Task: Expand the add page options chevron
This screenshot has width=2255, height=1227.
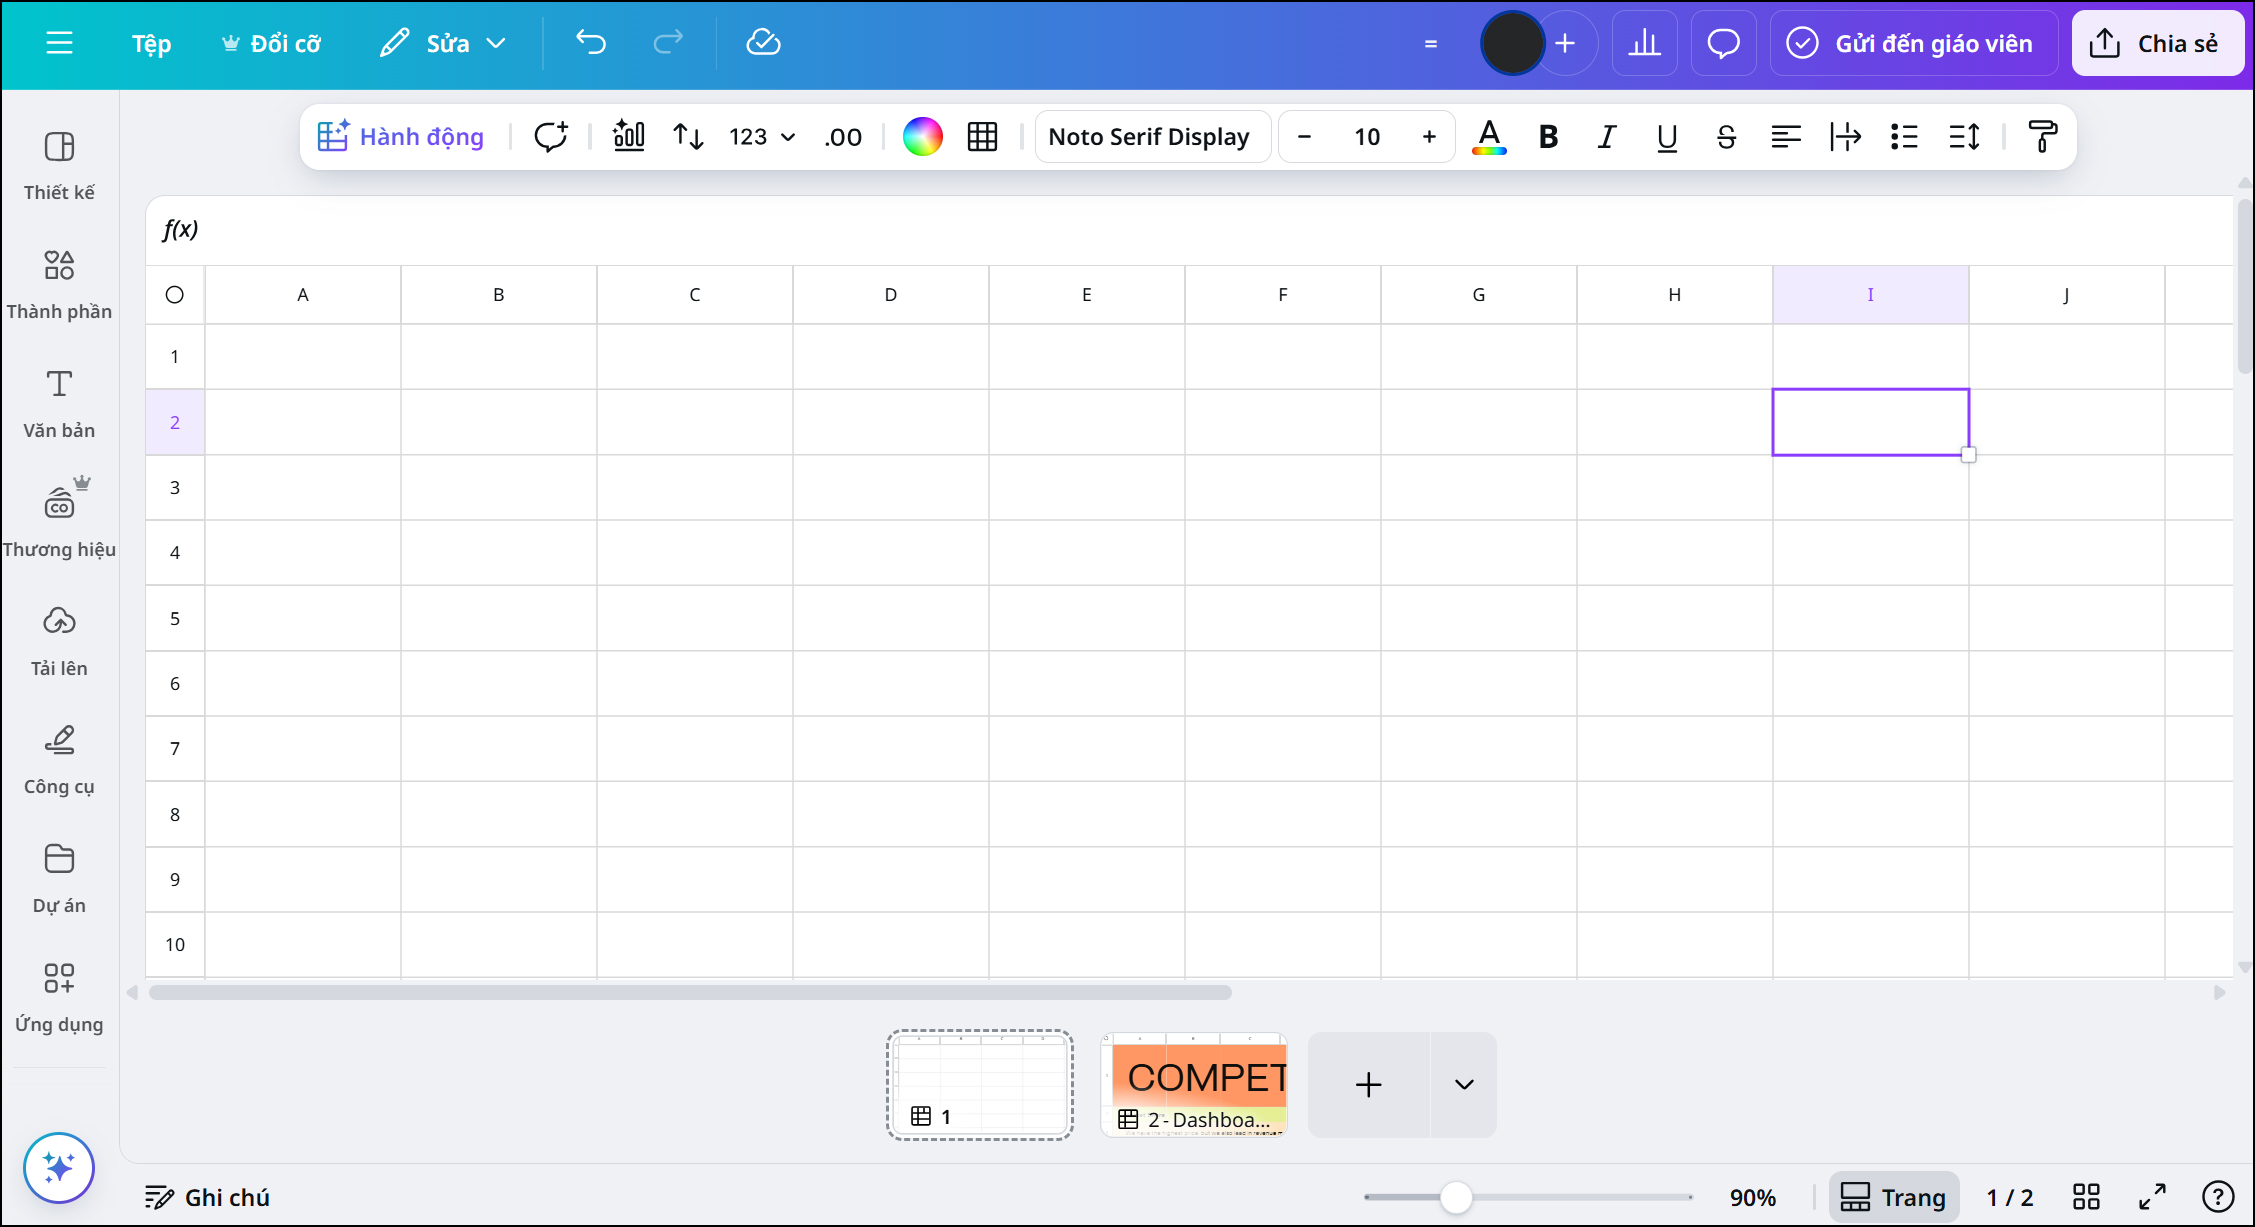Action: coord(1464,1085)
